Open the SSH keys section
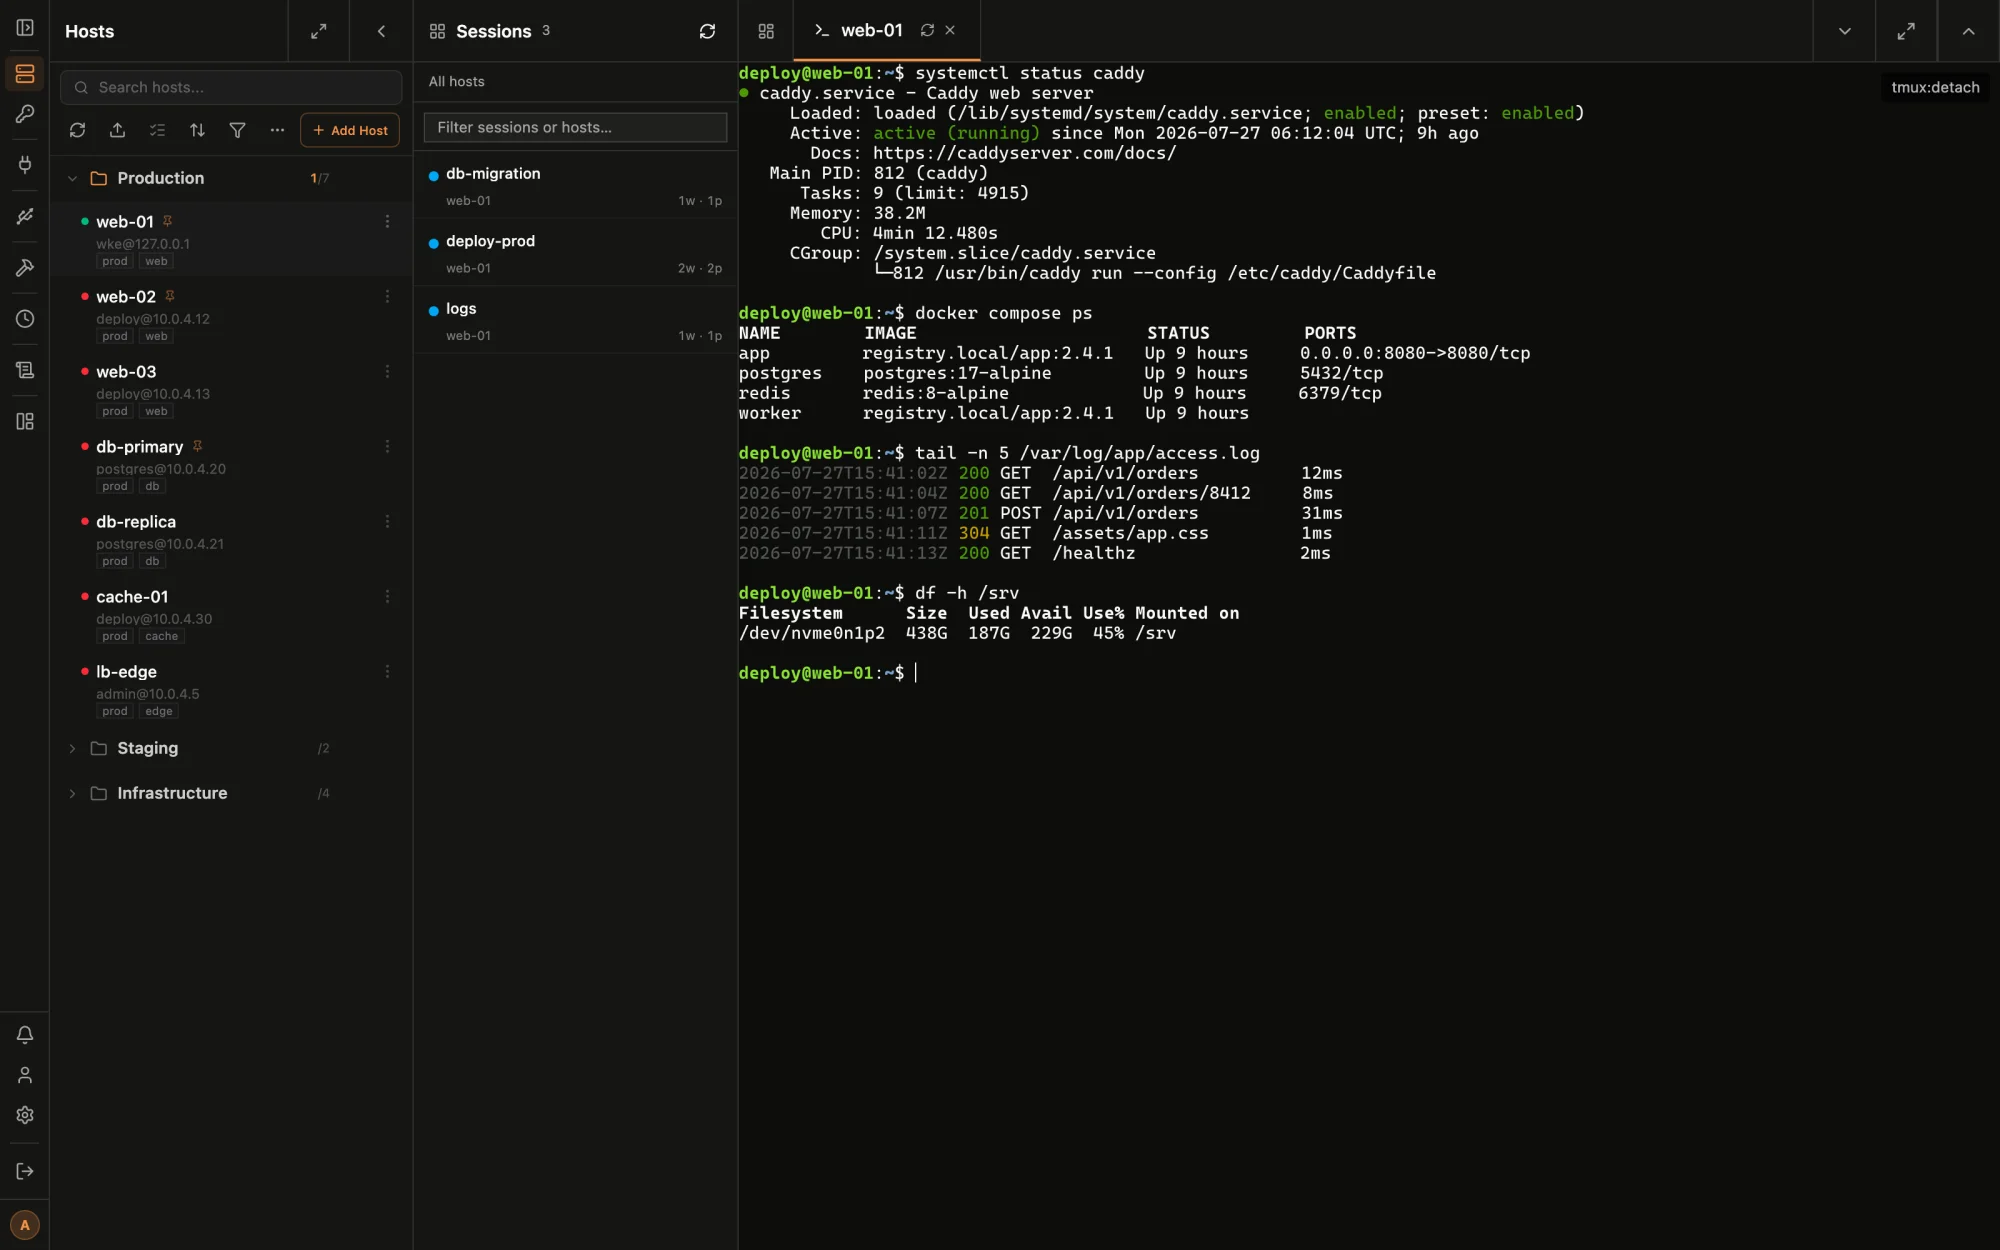Viewport: 2000px width, 1250px height. [x=25, y=114]
